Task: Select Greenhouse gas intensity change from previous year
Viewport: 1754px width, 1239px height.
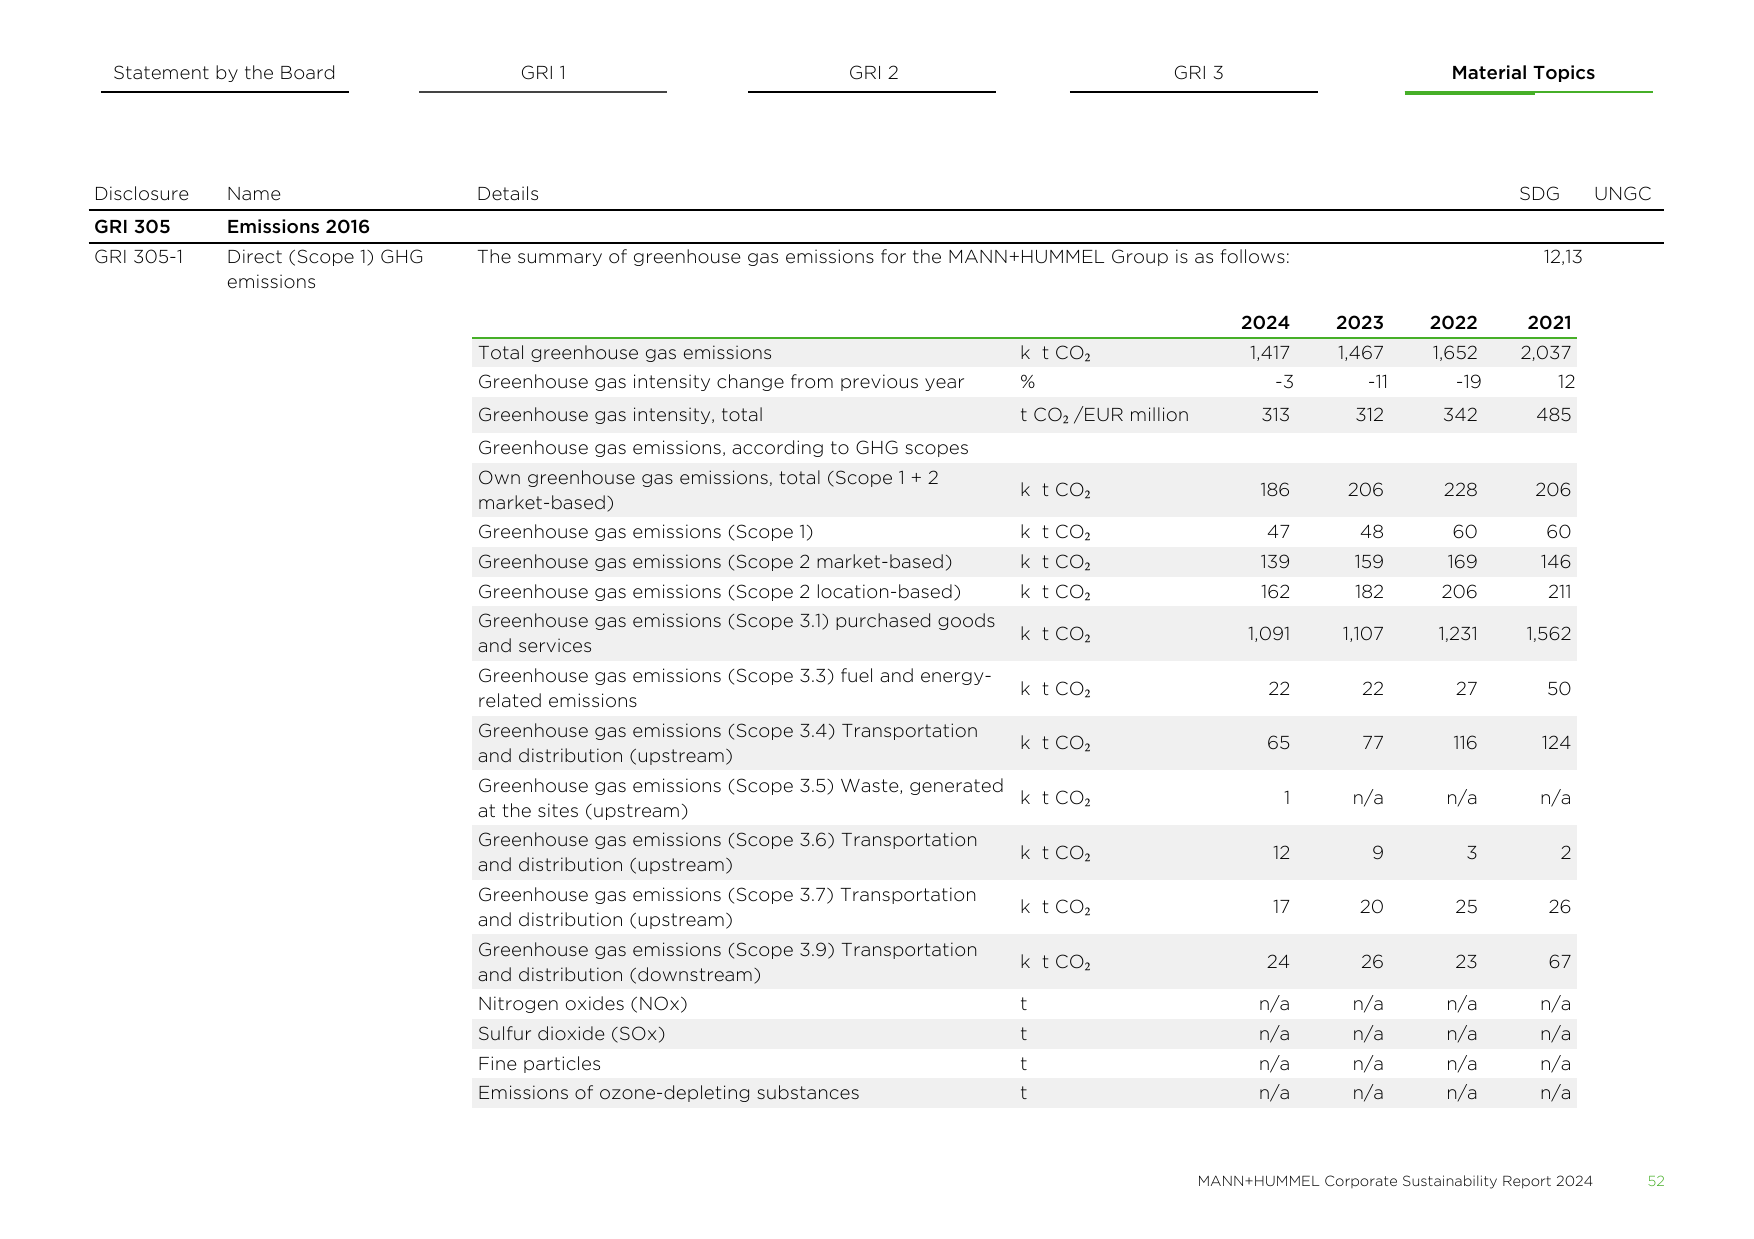Action: [x=721, y=382]
